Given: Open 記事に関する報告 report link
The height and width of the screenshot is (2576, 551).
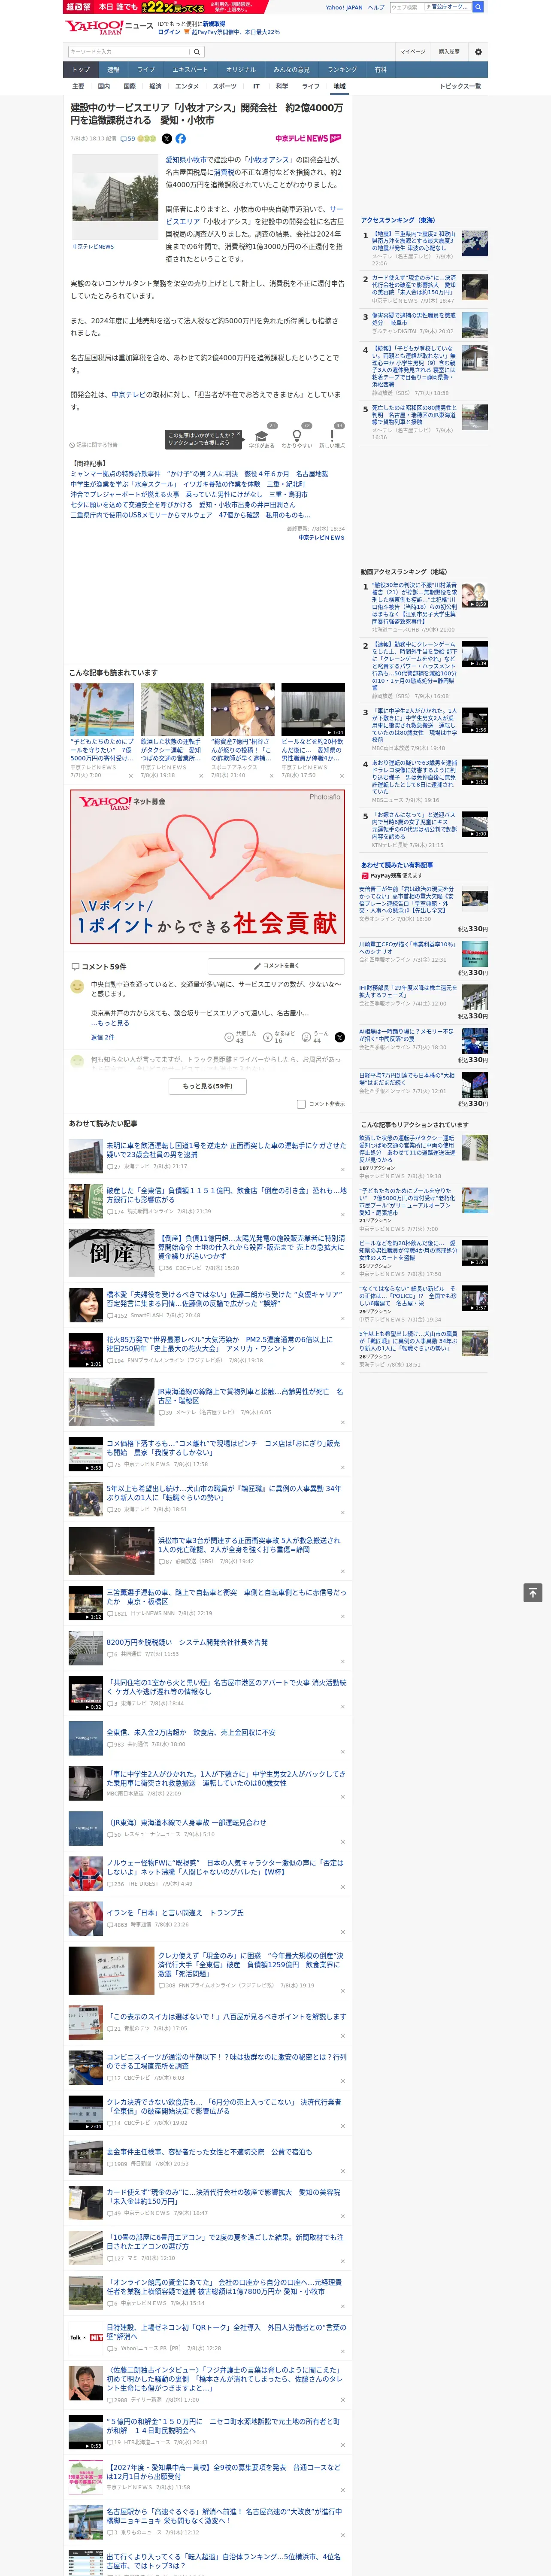Looking at the screenshot, I should (94, 445).
